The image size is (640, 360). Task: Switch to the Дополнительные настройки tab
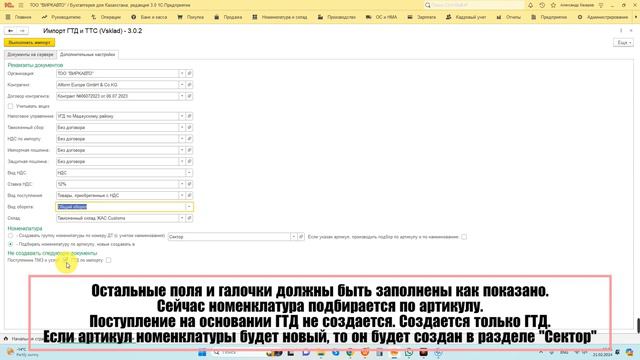pyautogui.click(x=87, y=54)
